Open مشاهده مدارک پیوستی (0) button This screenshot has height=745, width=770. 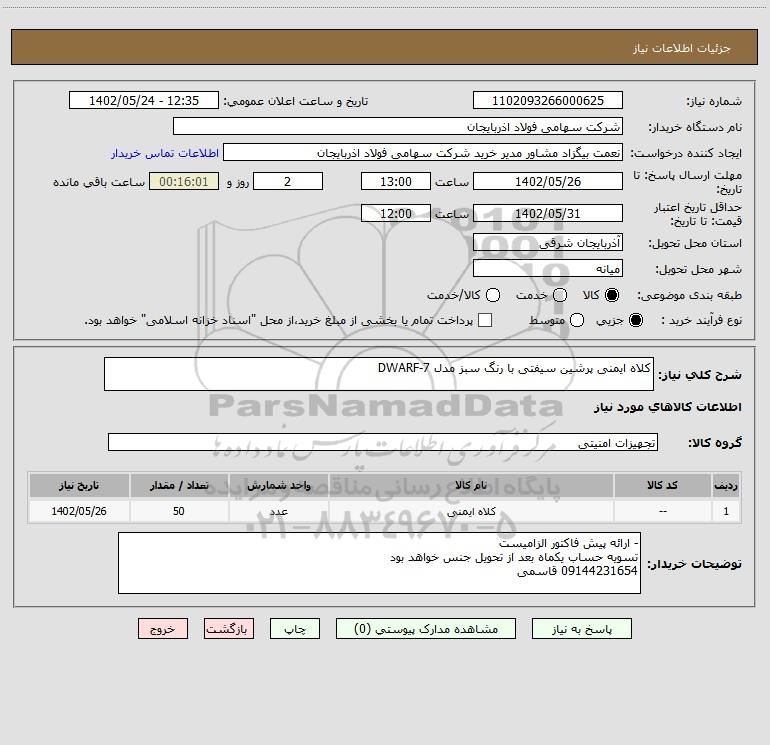coord(426,629)
